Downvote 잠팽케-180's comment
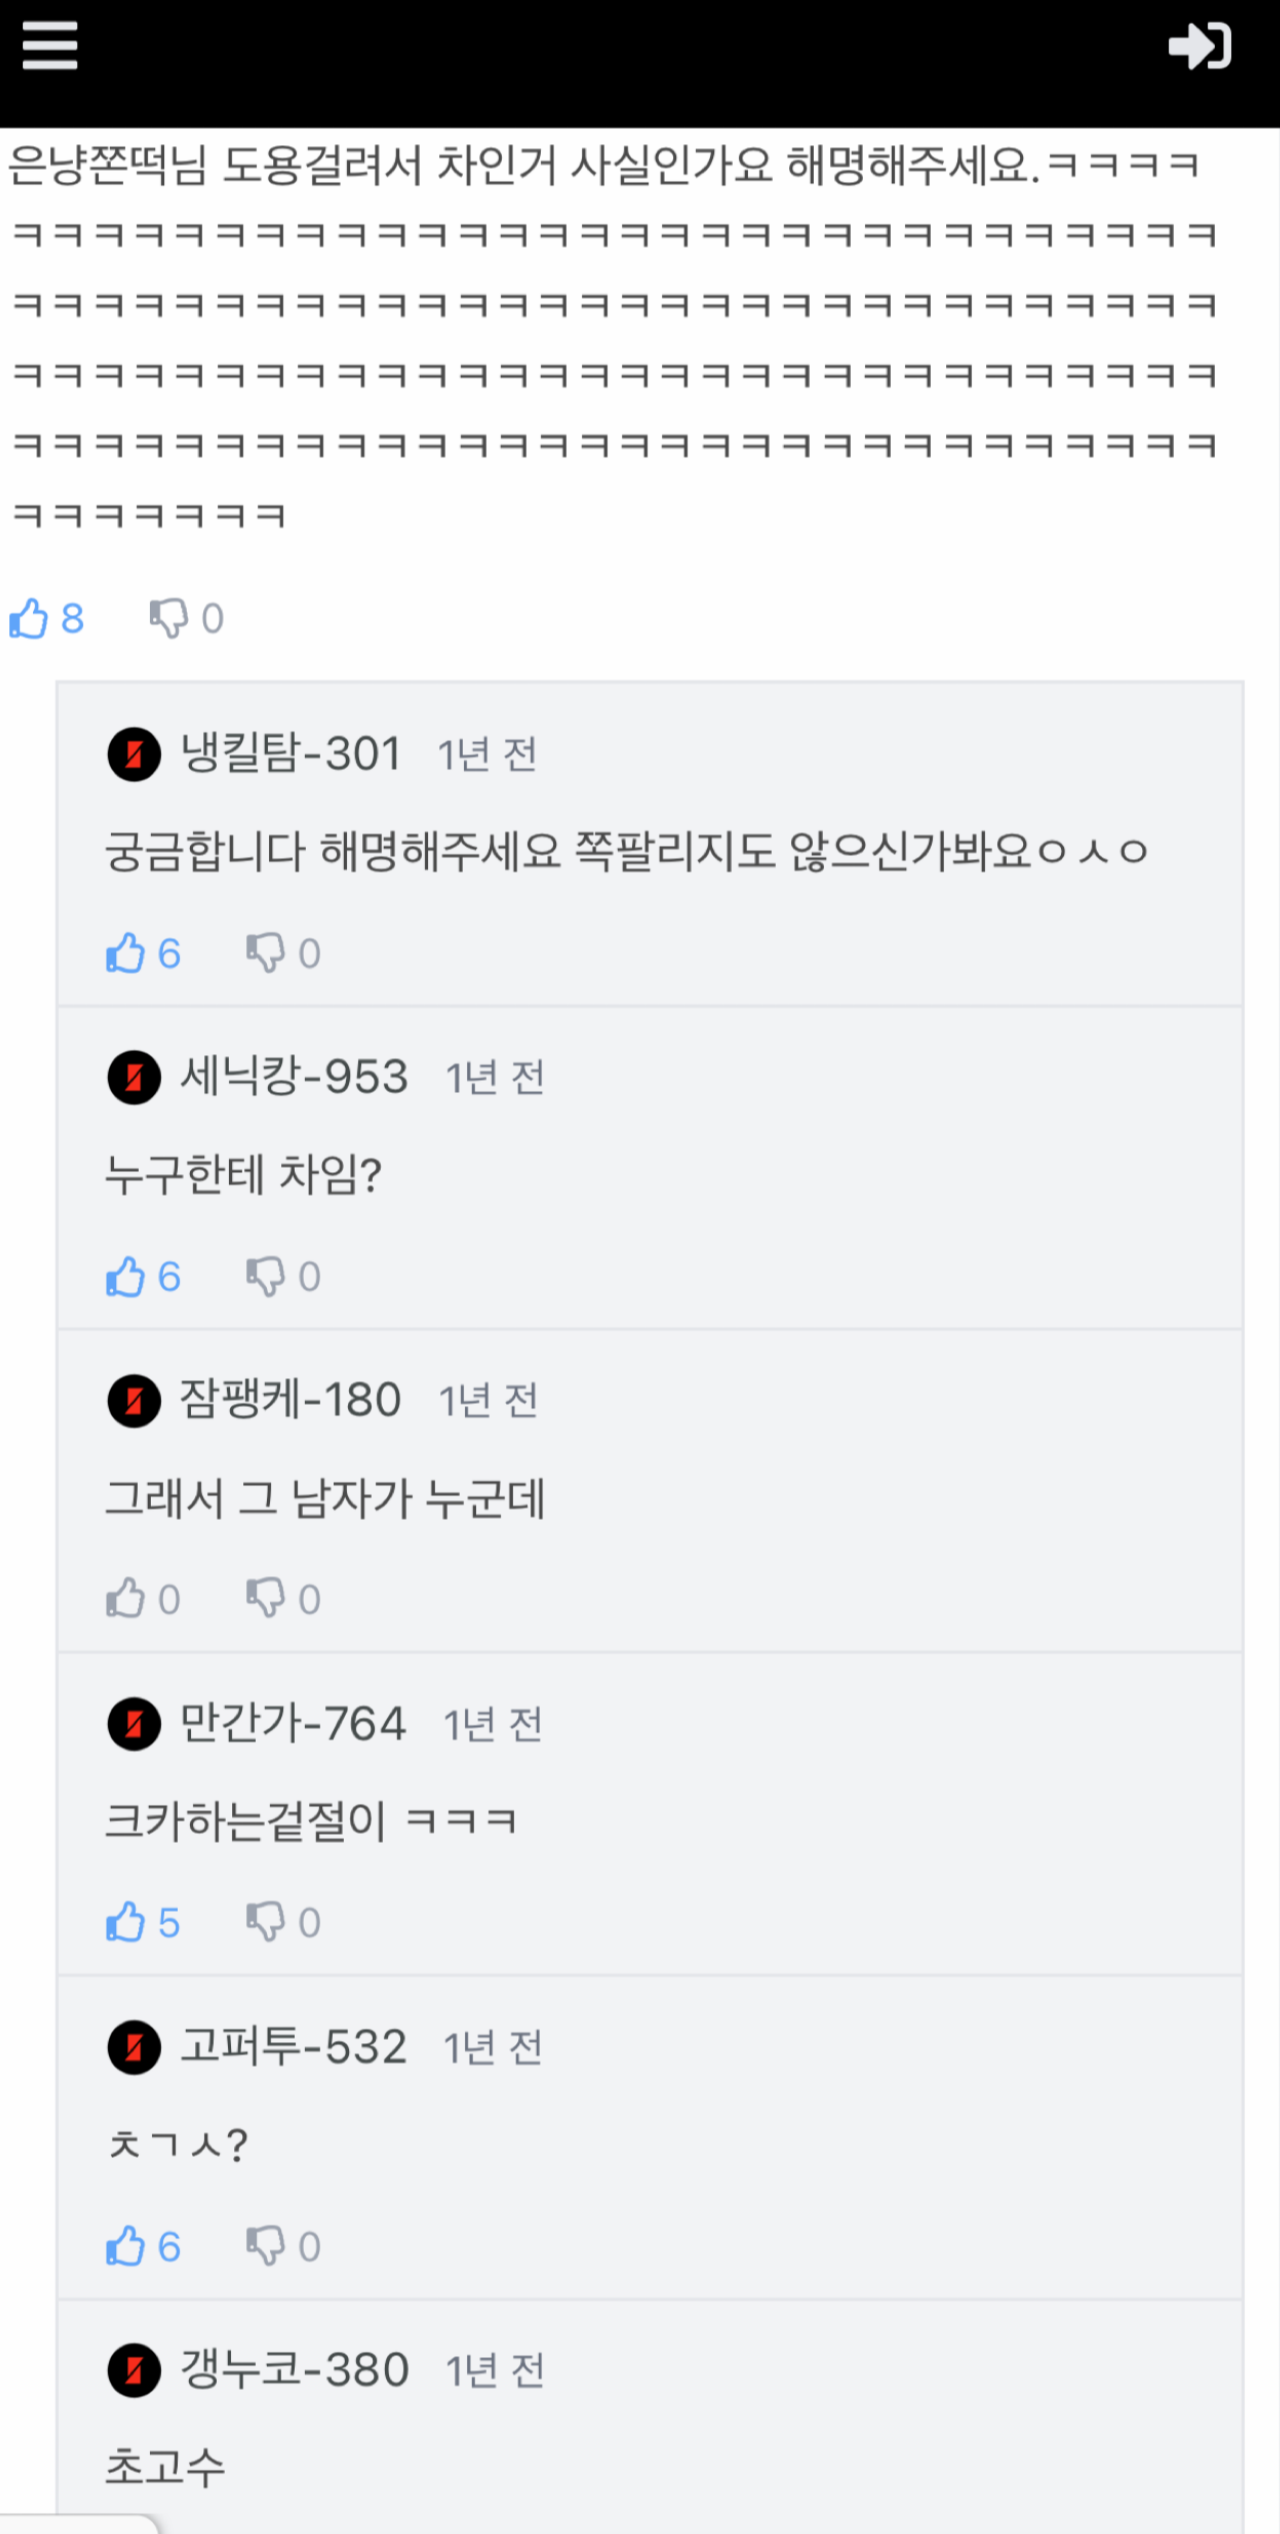Image resolution: width=1280 pixels, height=2534 pixels. [266, 1599]
